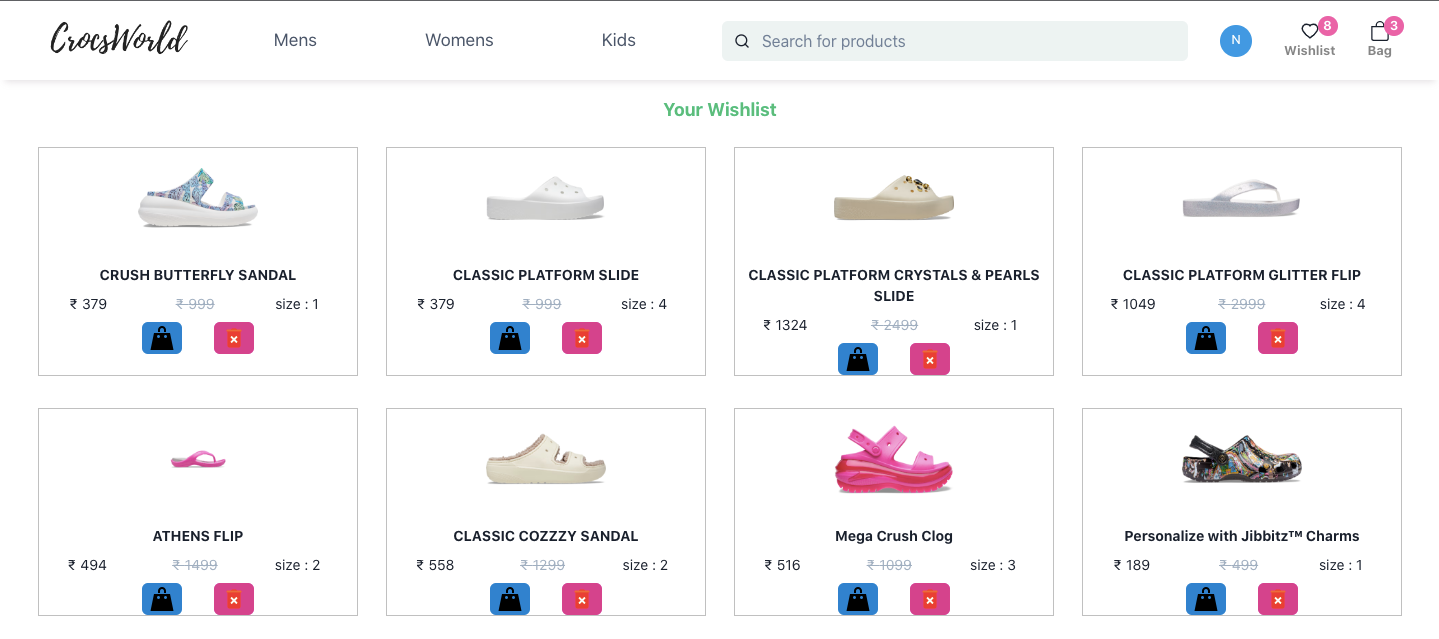Image resolution: width=1439 pixels, height=639 pixels.
Task: Add Crush Butterfly Sandal to bag
Action: tap(162, 338)
